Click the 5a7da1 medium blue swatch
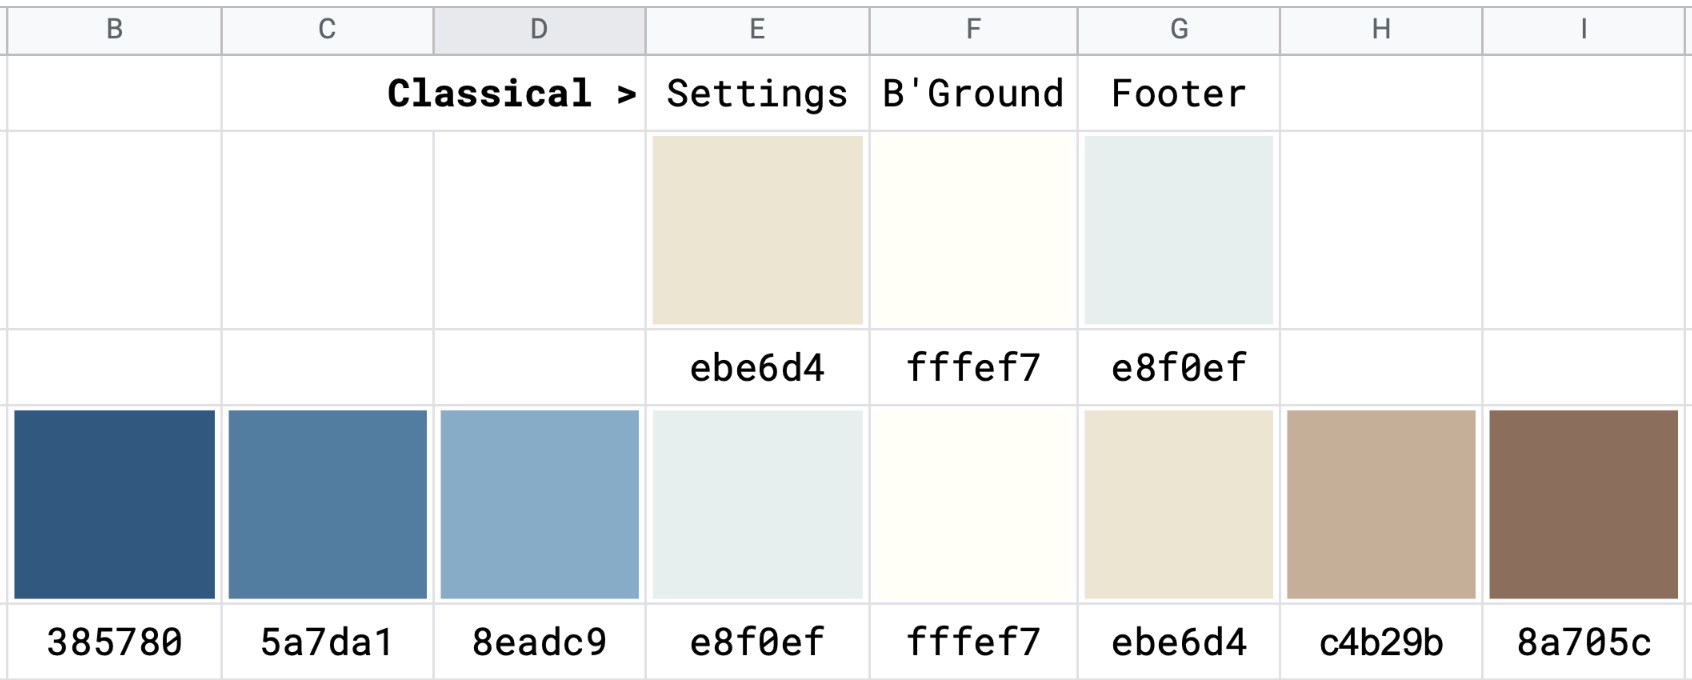Screen dimensions: 1692x680 pos(327,504)
